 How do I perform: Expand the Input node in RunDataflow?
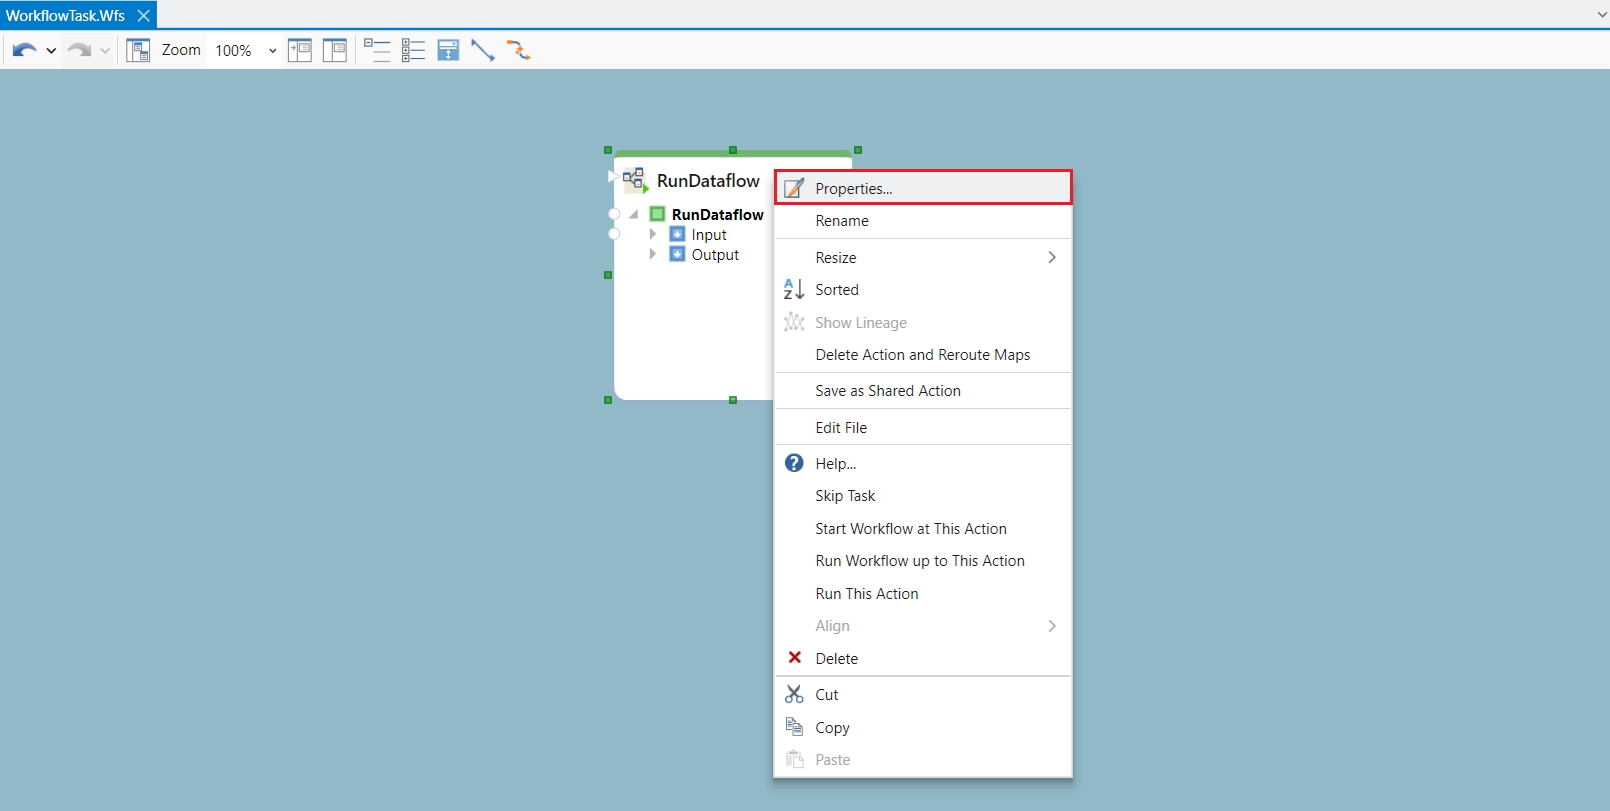click(x=653, y=234)
